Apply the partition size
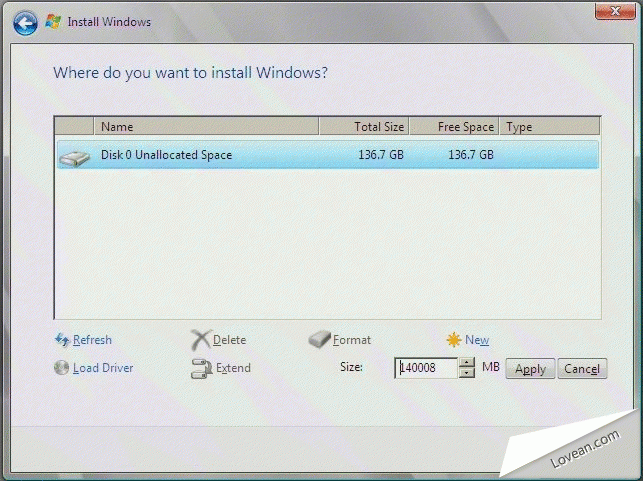The image size is (643, 481). (x=530, y=368)
